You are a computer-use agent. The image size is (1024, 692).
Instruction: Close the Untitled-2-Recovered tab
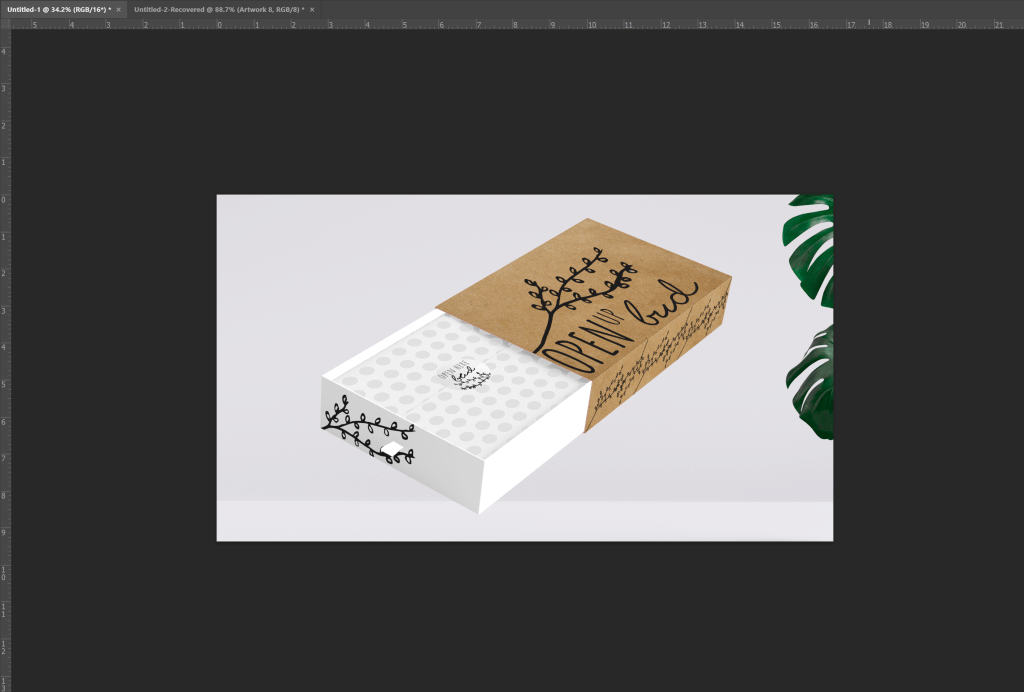pyautogui.click(x=312, y=9)
